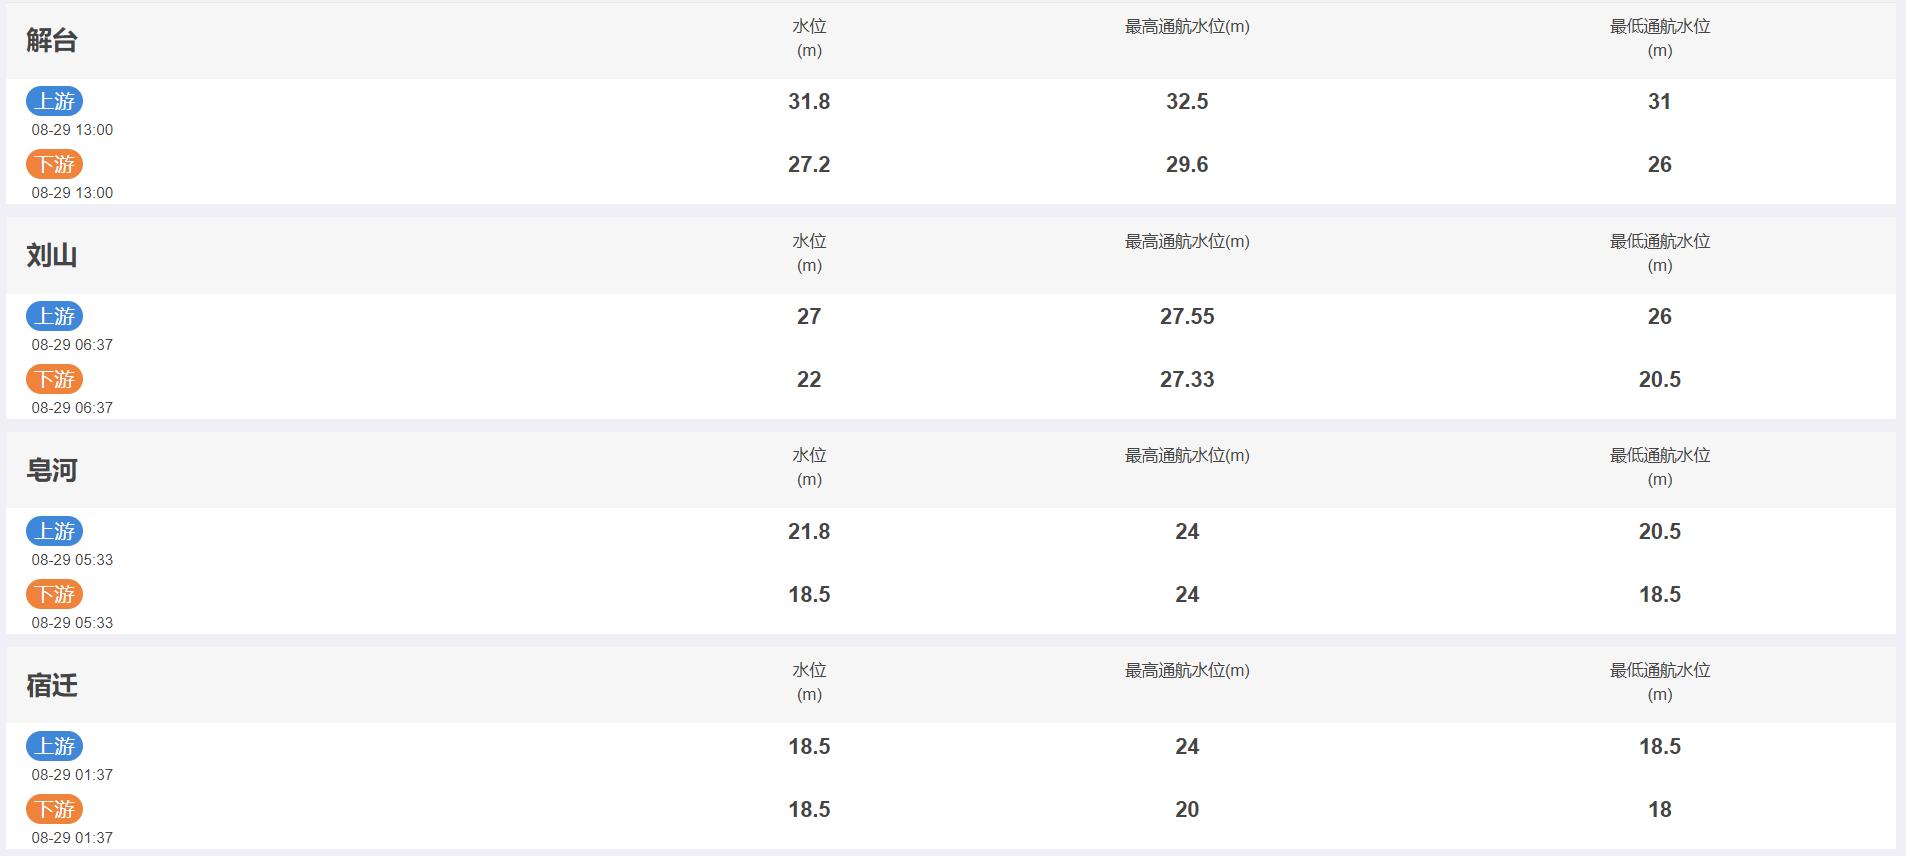Click 皂河 upstream min navigable level 20.5
The width and height of the screenshot is (1906, 856).
coord(1660,531)
